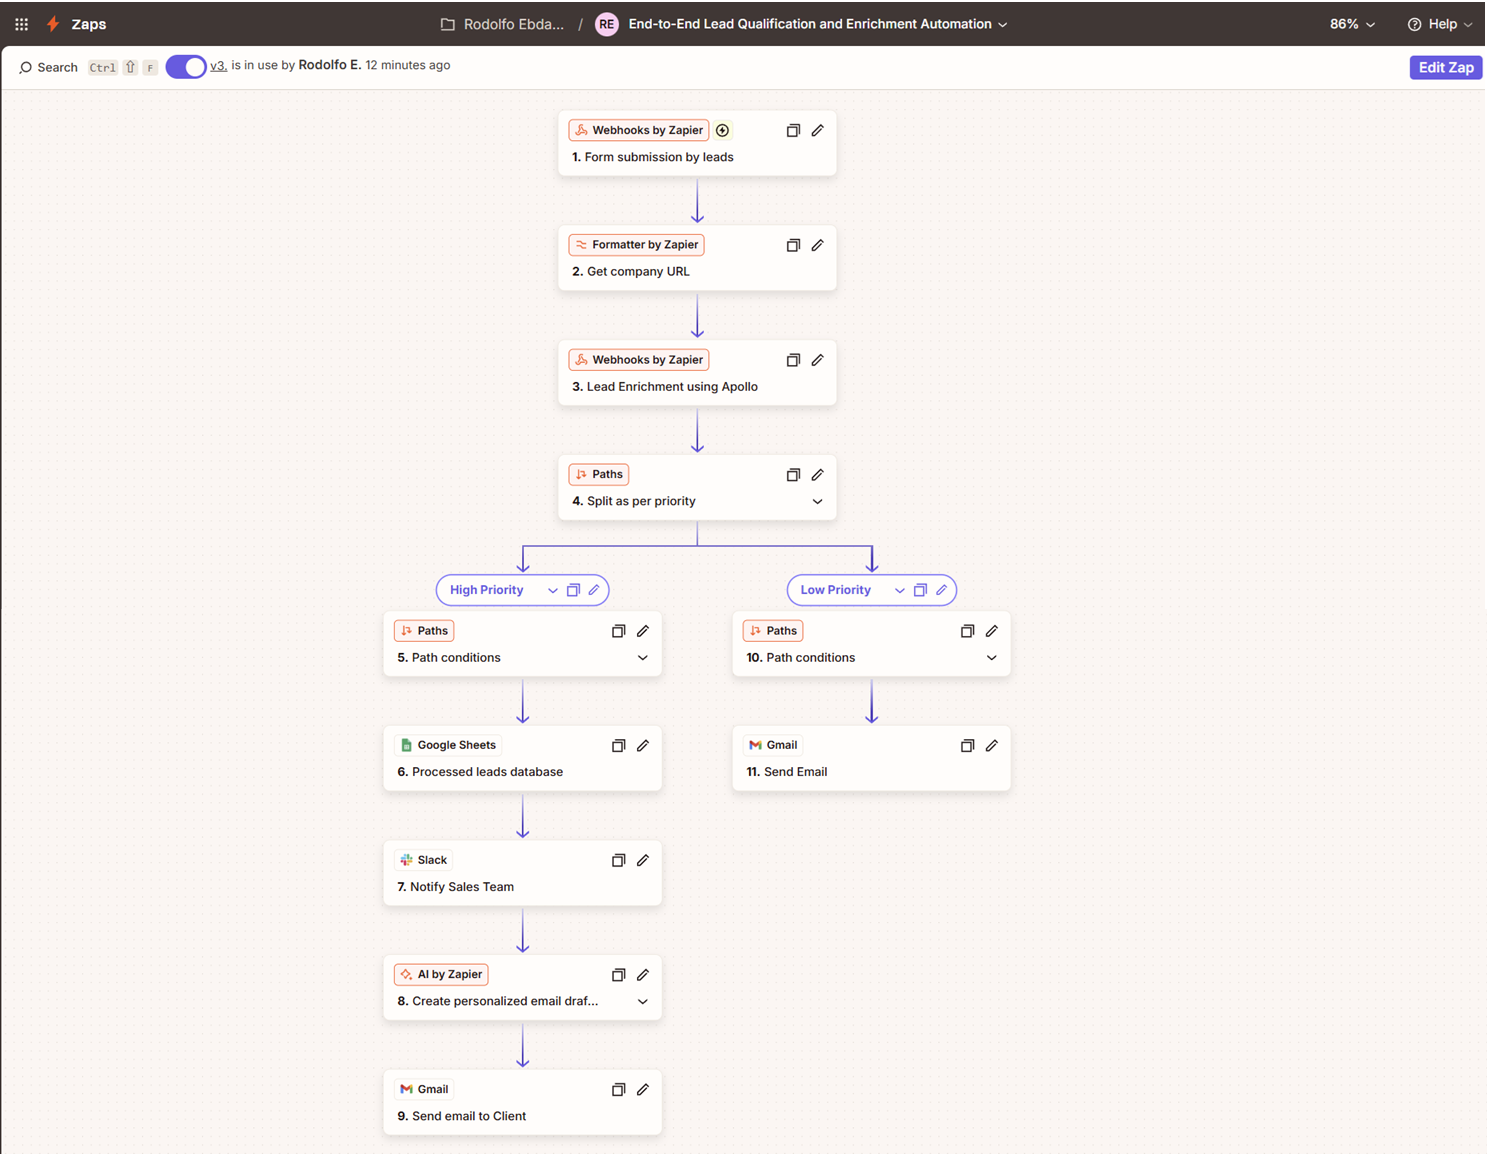This screenshot has height=1154, width=1488.
Task: Duplicate step 6 Processed leads database
Action: (x=618, y=746)
